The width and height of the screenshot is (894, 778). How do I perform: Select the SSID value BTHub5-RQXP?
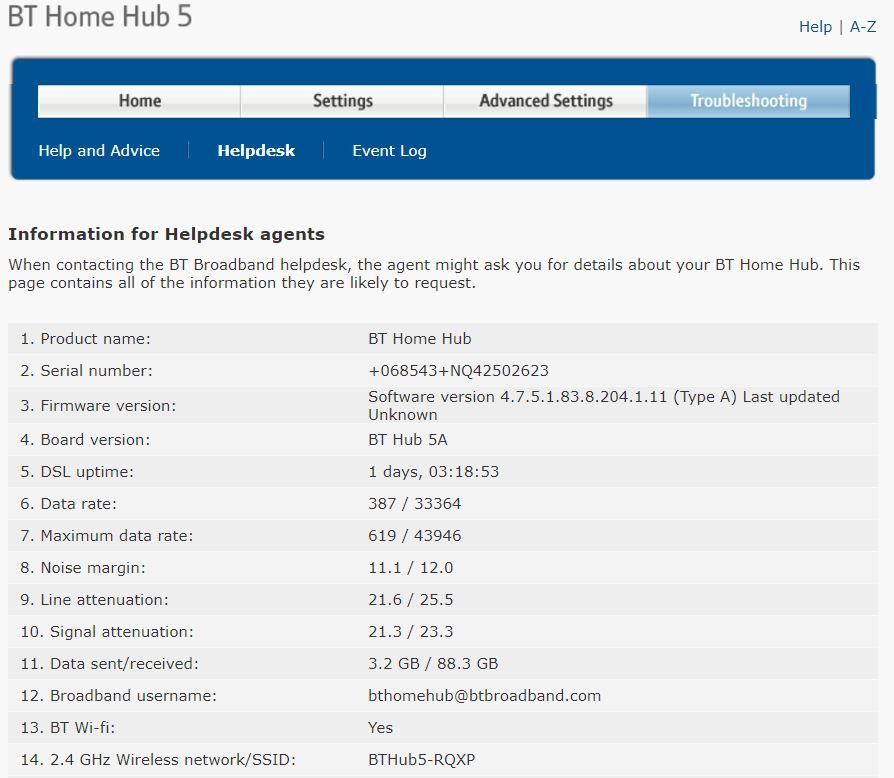[421, 759]
